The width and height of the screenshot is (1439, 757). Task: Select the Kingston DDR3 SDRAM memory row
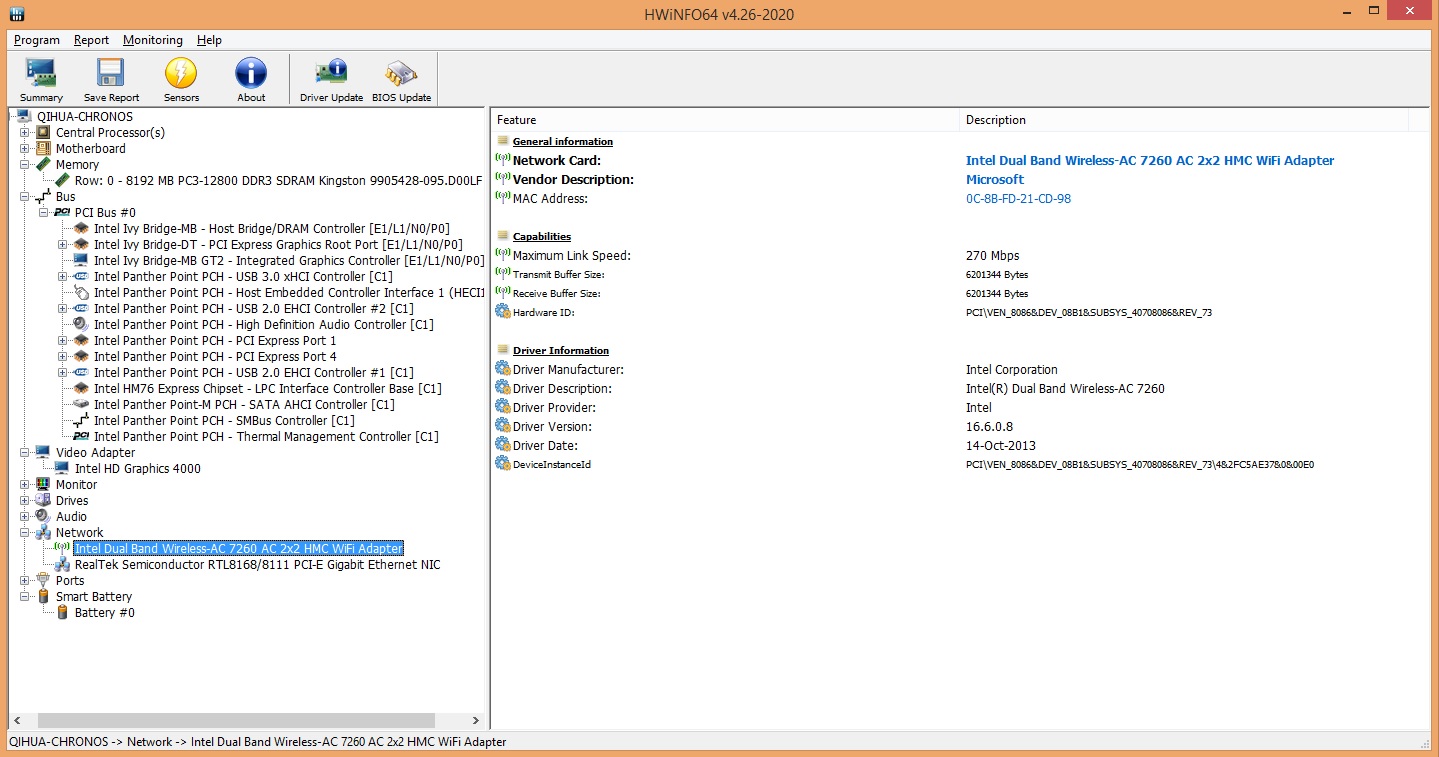pos(278,180)
